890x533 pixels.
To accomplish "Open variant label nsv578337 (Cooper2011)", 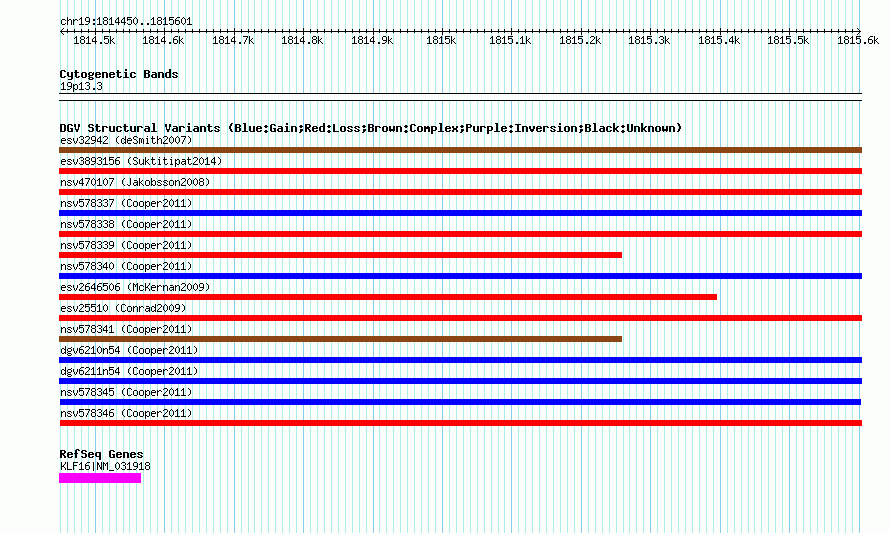I will pos(126,203).
